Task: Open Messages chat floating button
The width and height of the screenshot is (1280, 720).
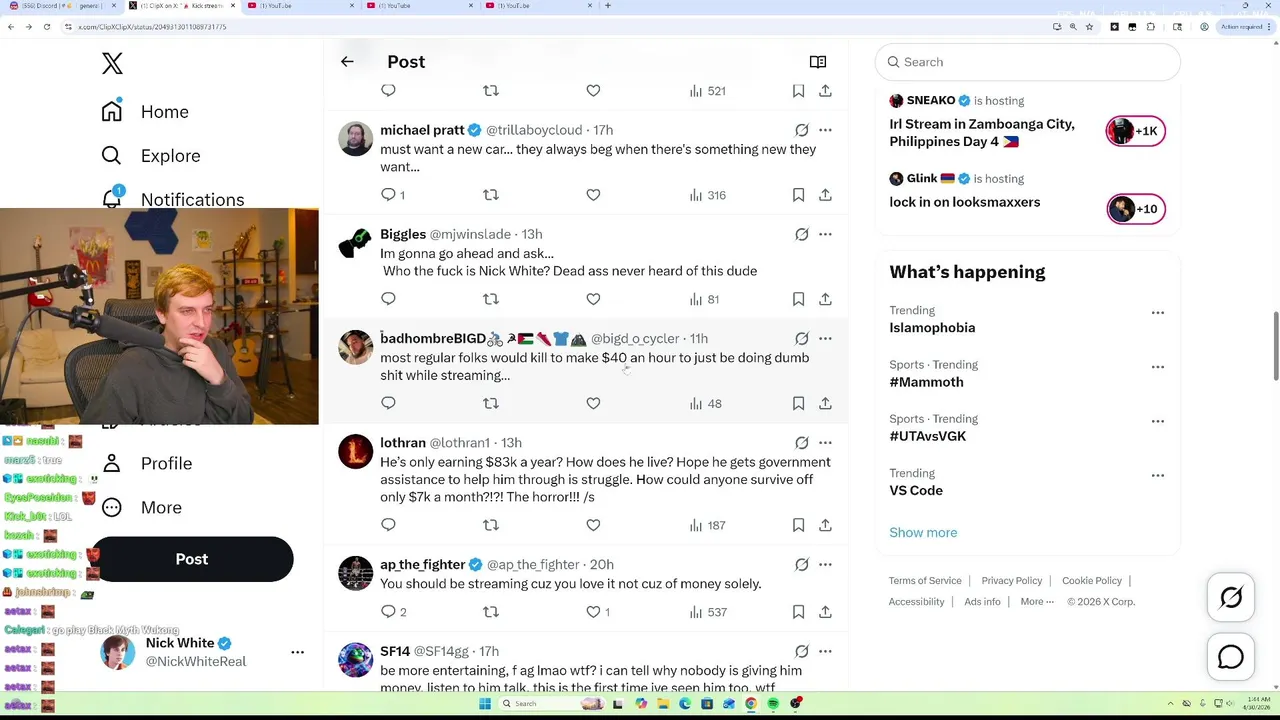Action: 1230,657
